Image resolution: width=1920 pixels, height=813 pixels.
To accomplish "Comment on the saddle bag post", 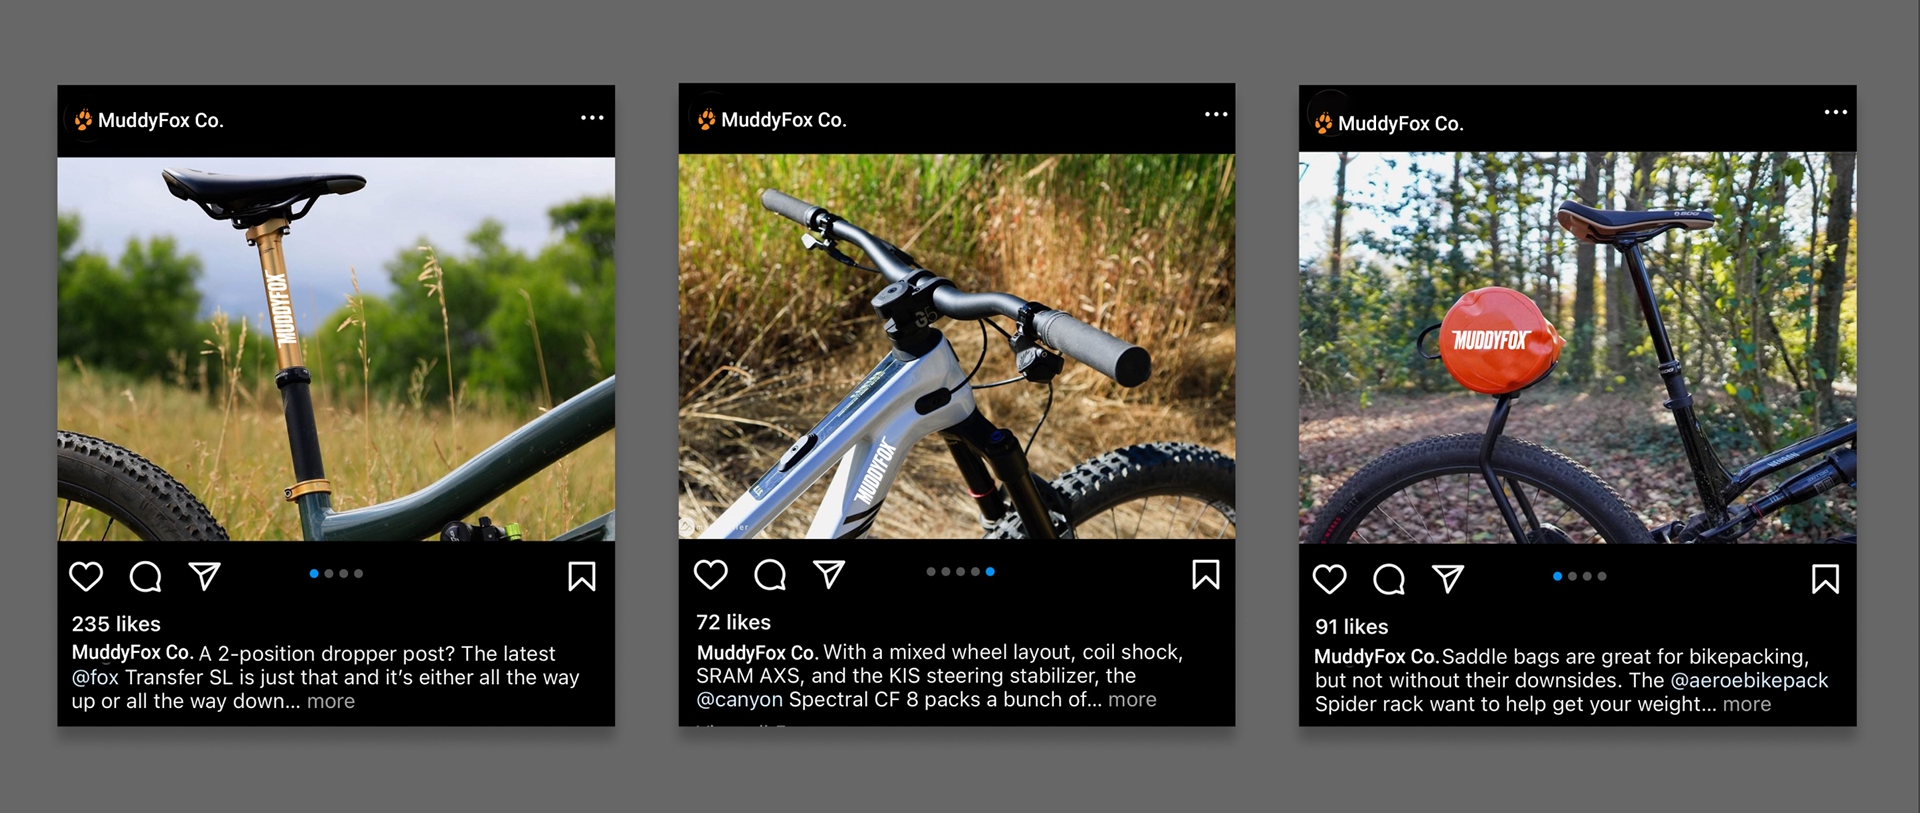I will point(1389,579).
